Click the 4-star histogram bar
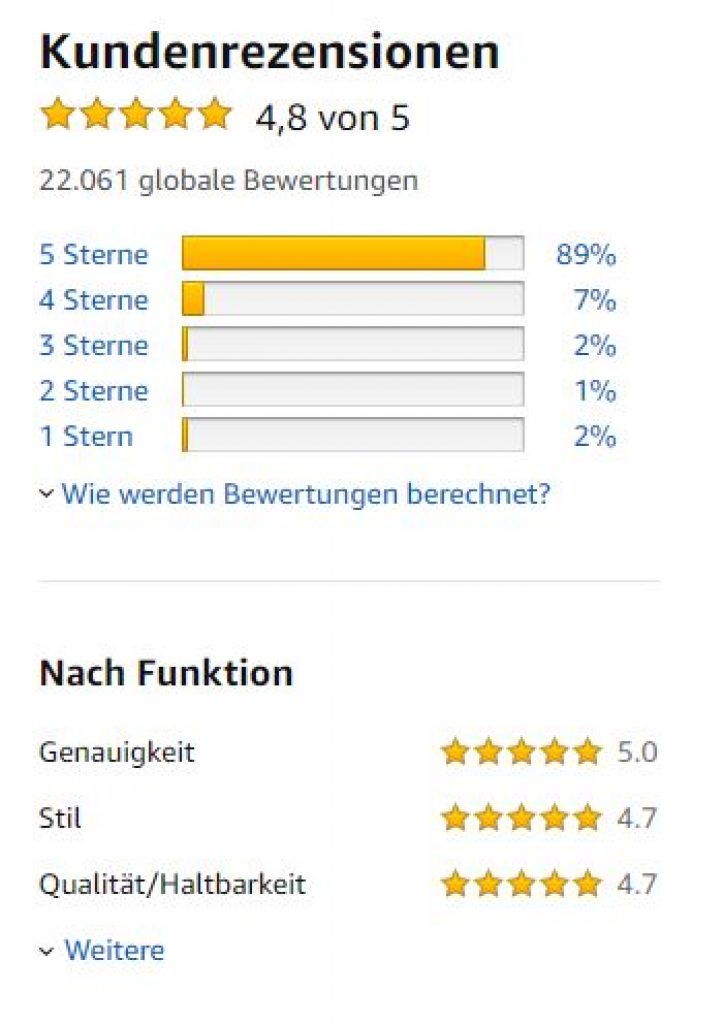The height and width of the screenshot is (1024, 723). coord(352,300)
